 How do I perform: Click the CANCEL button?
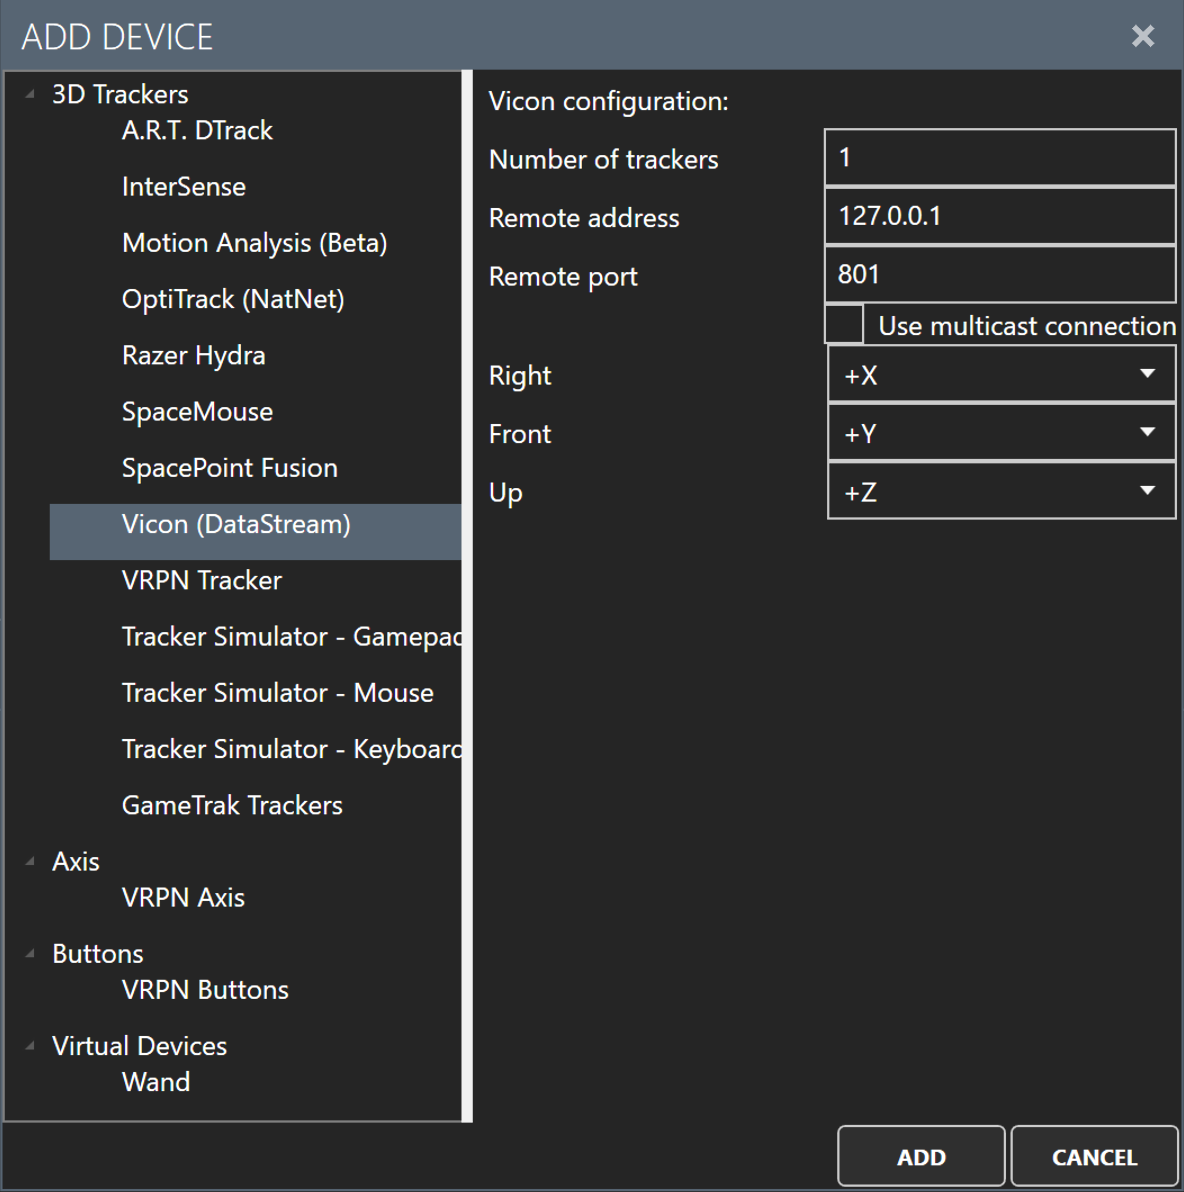(x=1094, y=1156)
